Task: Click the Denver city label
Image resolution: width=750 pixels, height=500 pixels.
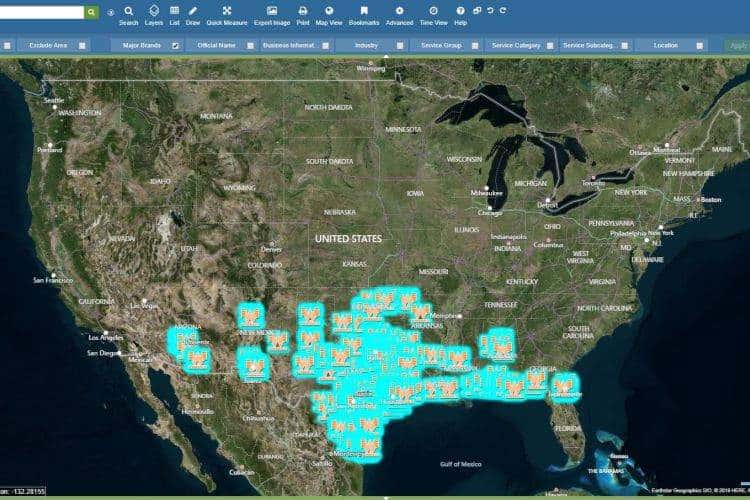Action: [271, 249]
